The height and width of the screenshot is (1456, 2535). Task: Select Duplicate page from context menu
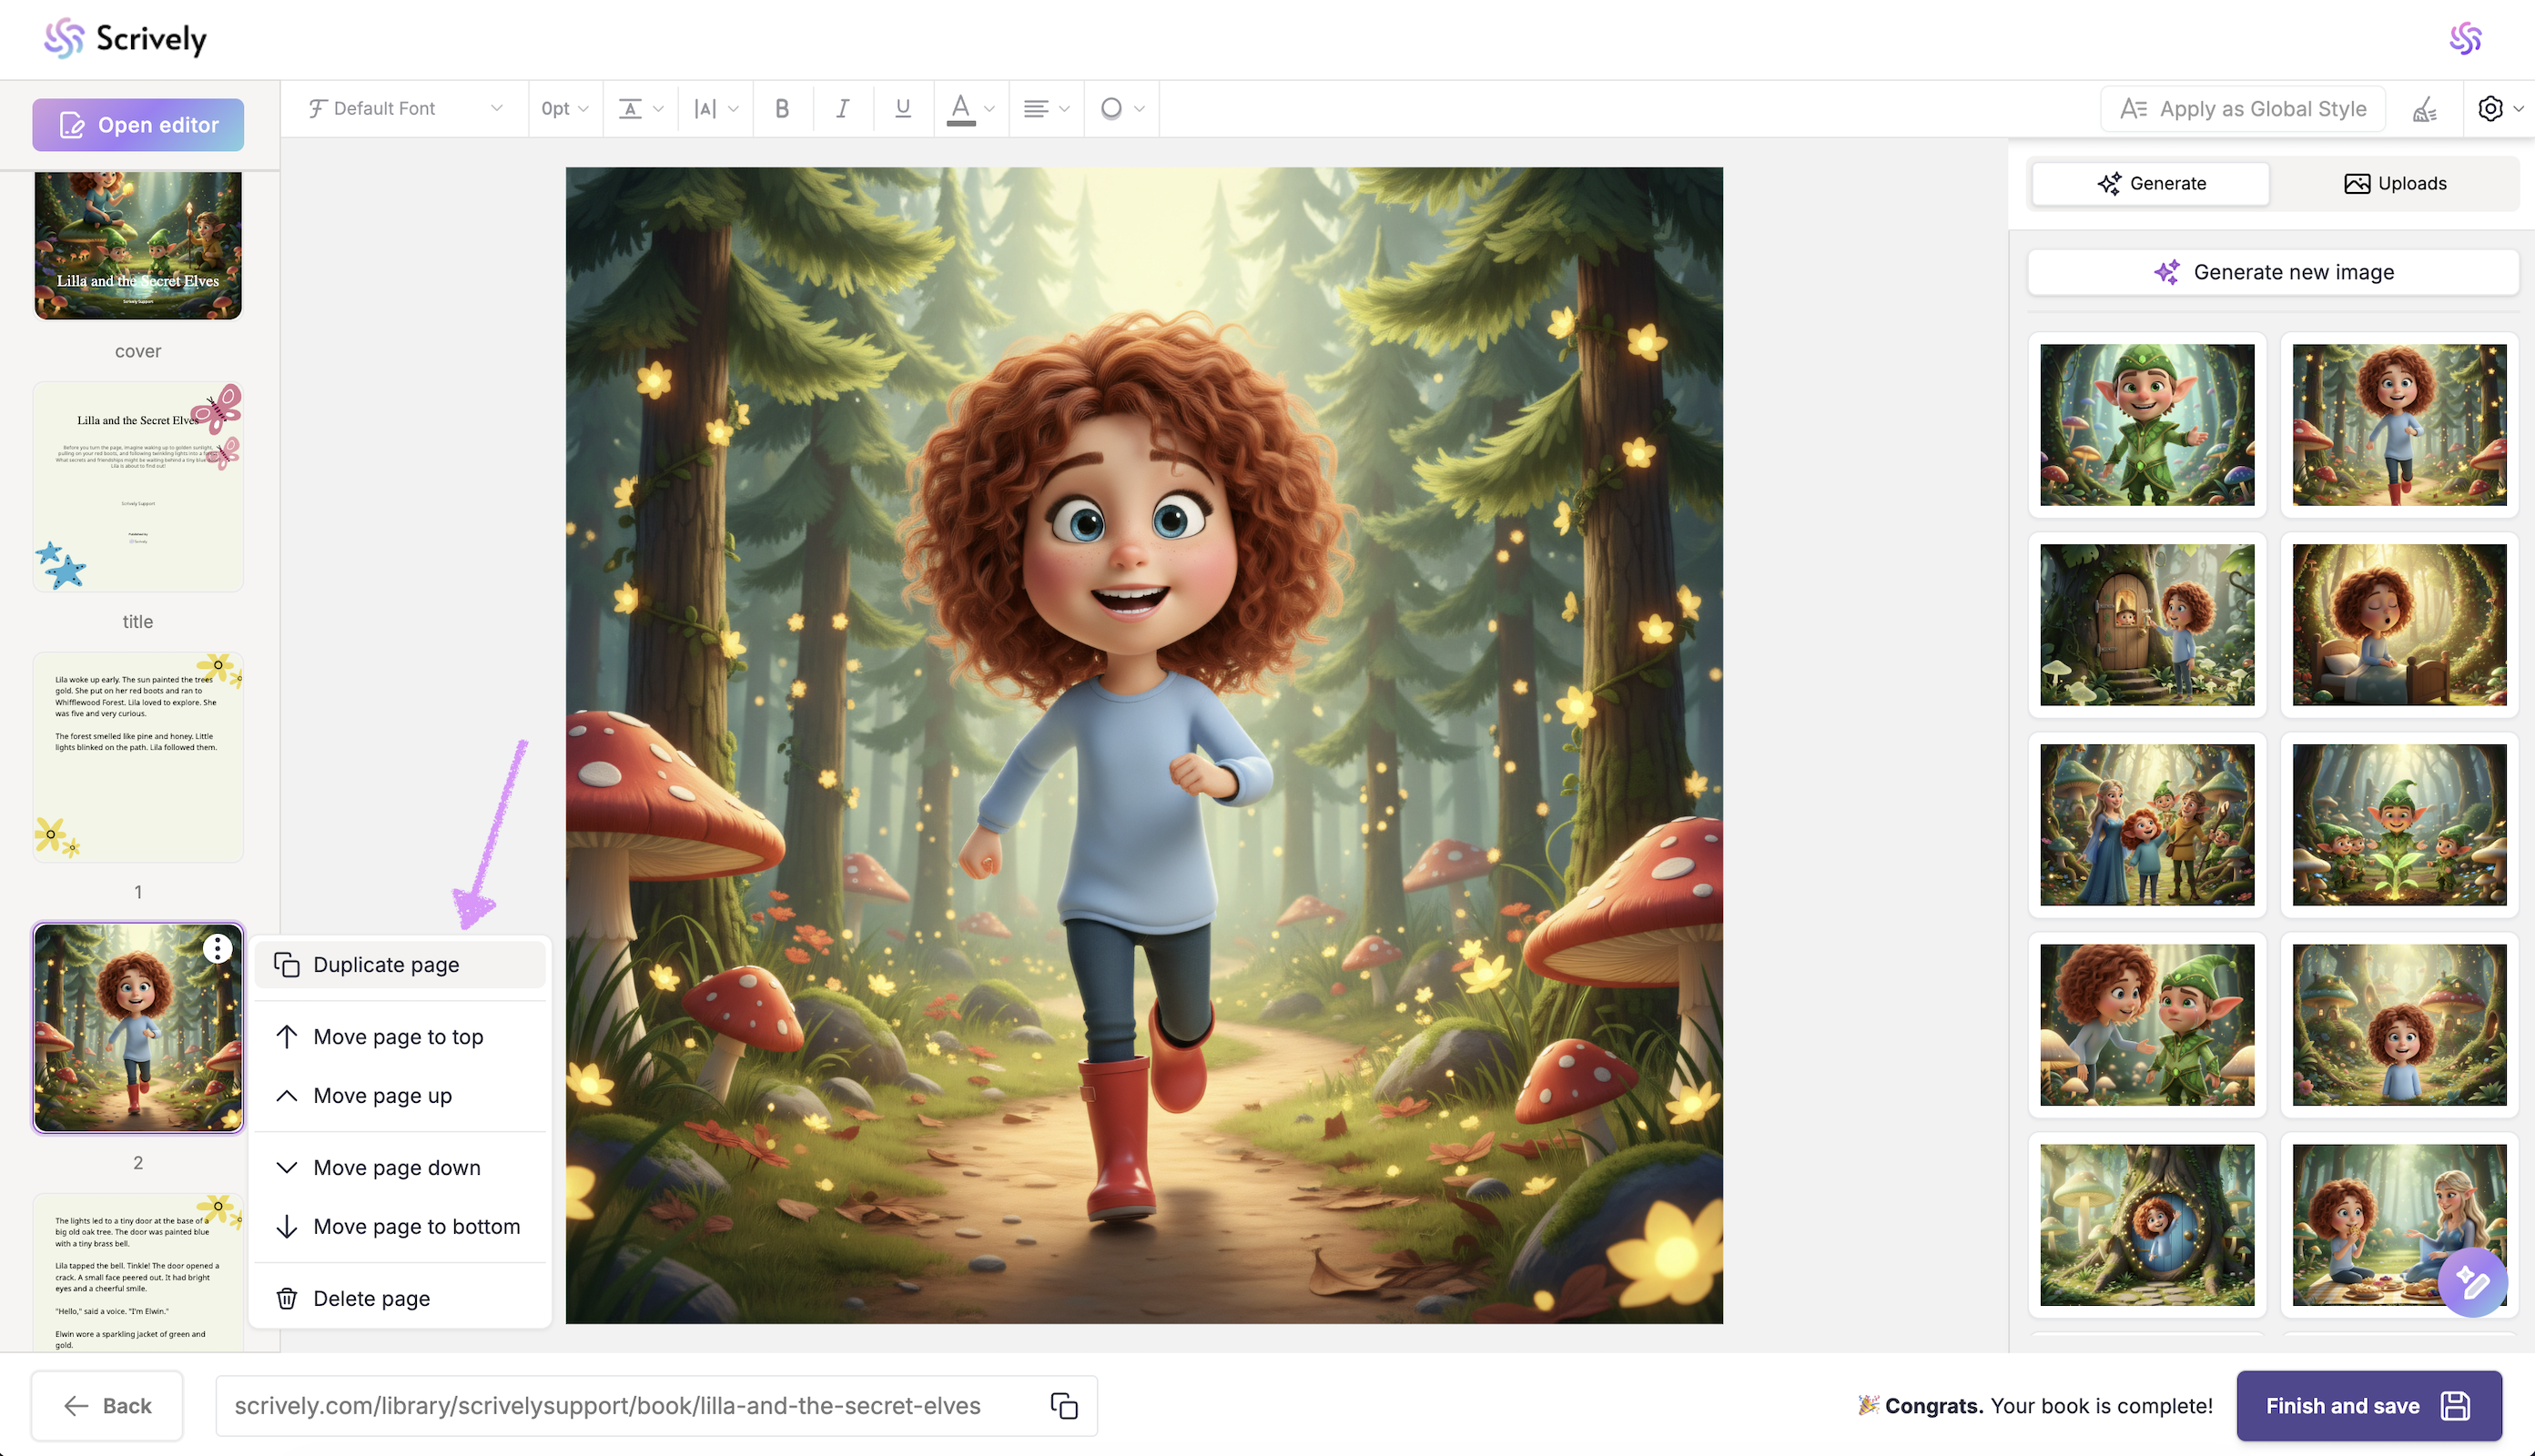pos(386,964)
